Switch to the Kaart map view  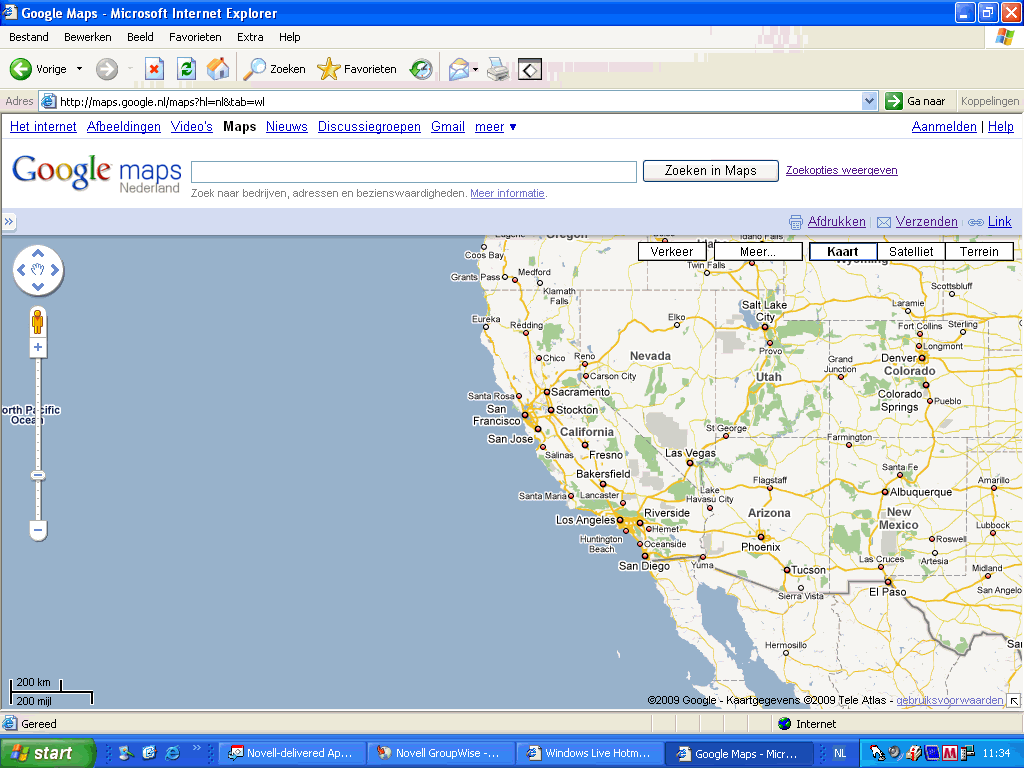point(842,251)
